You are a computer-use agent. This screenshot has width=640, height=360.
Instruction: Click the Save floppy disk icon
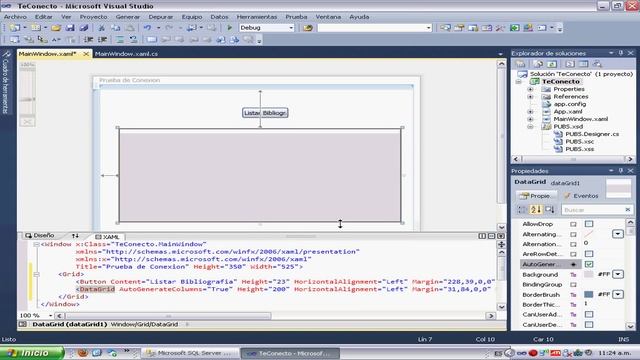(70, 28)
